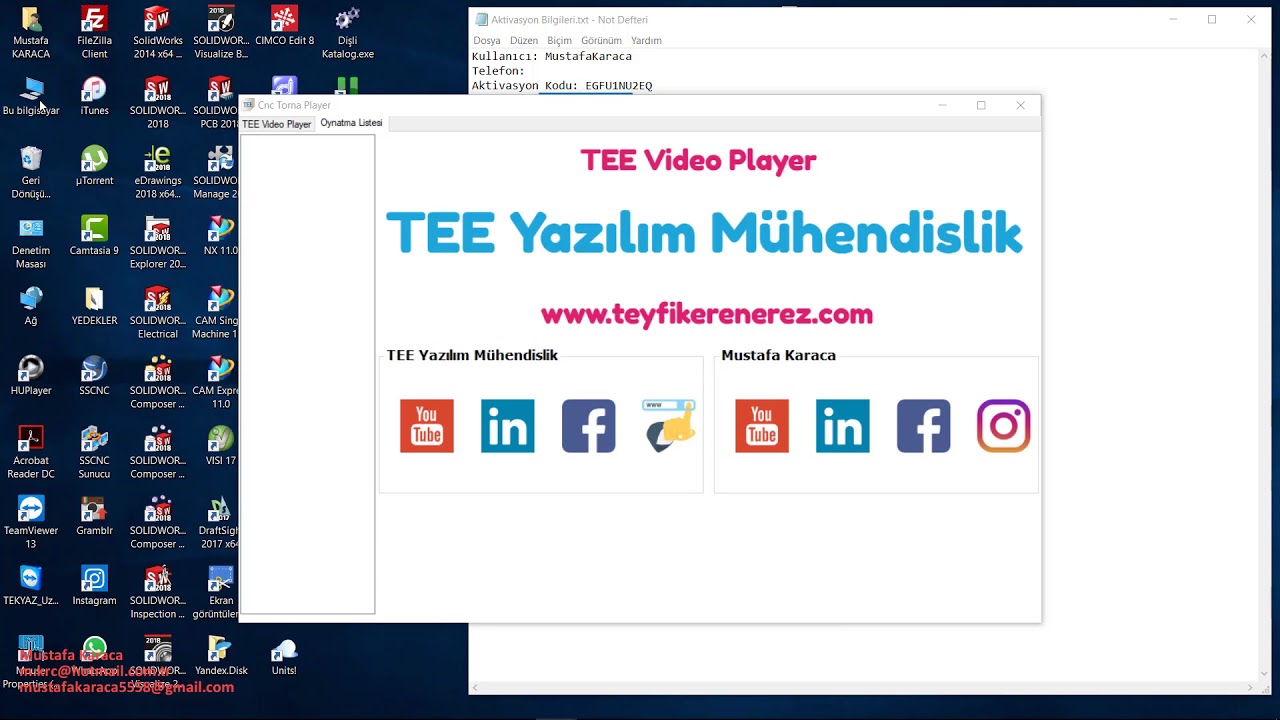
Task: Select TEKYAZ_Uz desktop icon
Action: 31,587
